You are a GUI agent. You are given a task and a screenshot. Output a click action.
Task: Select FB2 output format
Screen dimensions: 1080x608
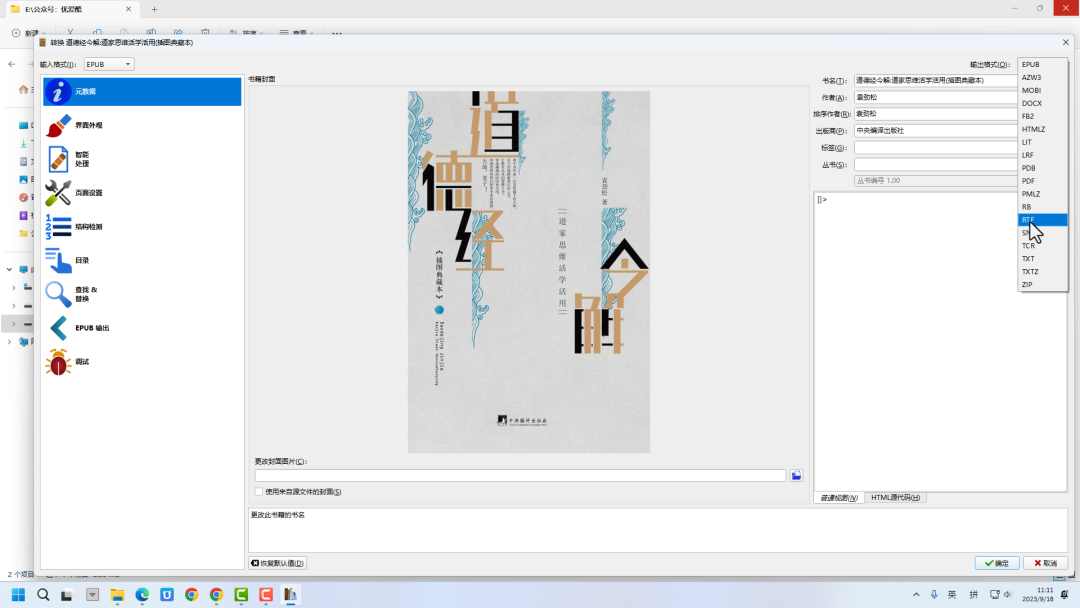[x=1042, y=116]
